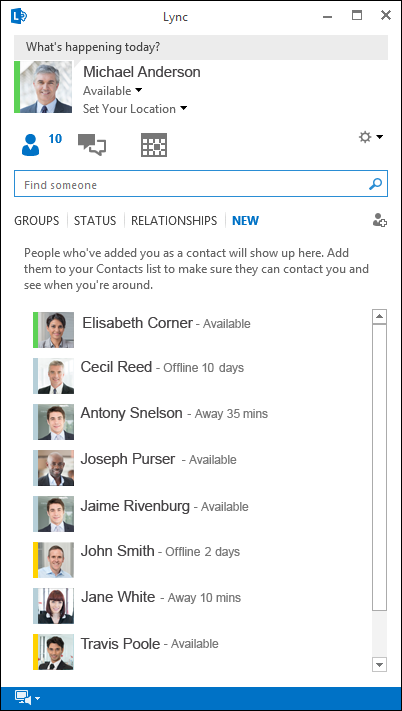Click the Michael Anderson name text
The width and height of the screenshot is (402, 711).
pyautogui.click(x=141, y=72)
